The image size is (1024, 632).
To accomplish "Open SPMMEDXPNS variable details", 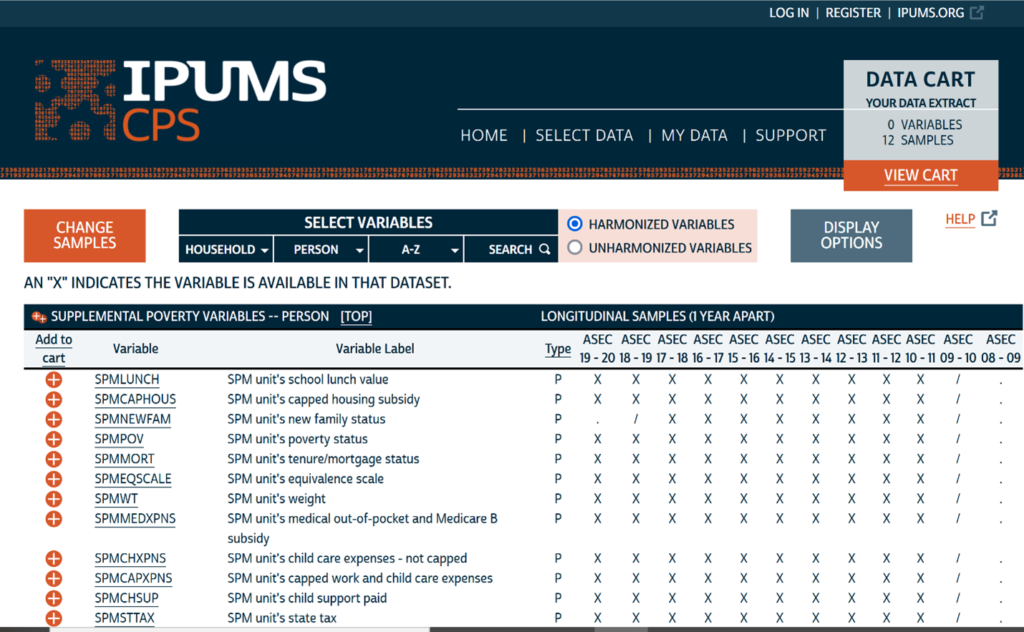I will (x=135, y=519).
